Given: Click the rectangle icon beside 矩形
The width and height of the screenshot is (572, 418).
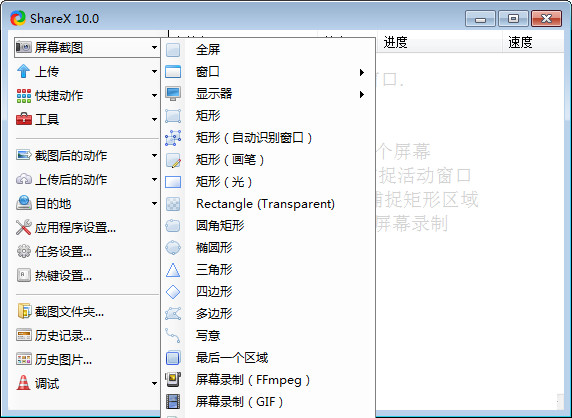Looking at the screenshot, I should [173, 116].
